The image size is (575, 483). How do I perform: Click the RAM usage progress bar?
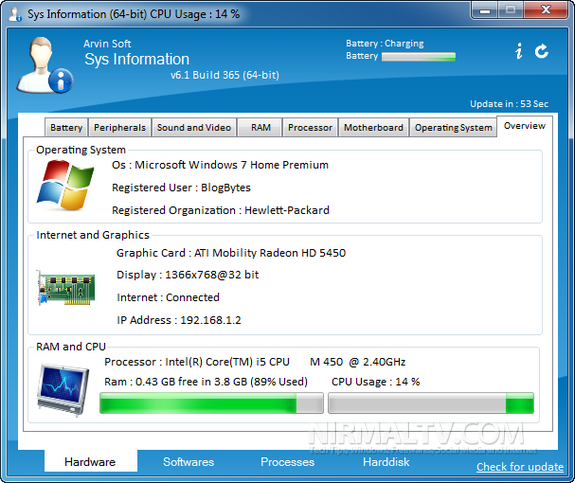coord(212,403)
